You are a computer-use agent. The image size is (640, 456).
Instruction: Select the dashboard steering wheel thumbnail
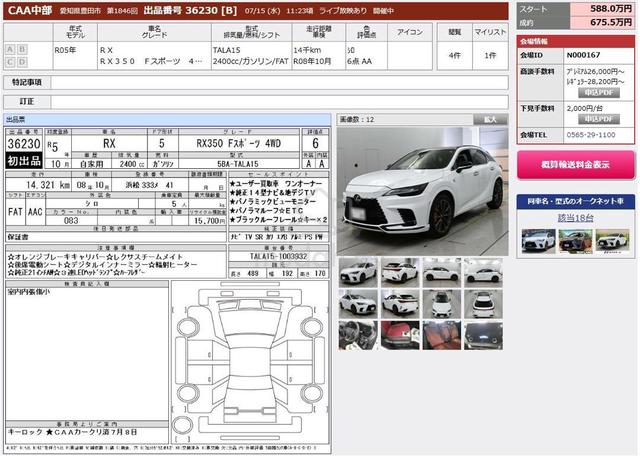[x=358, y=335]
